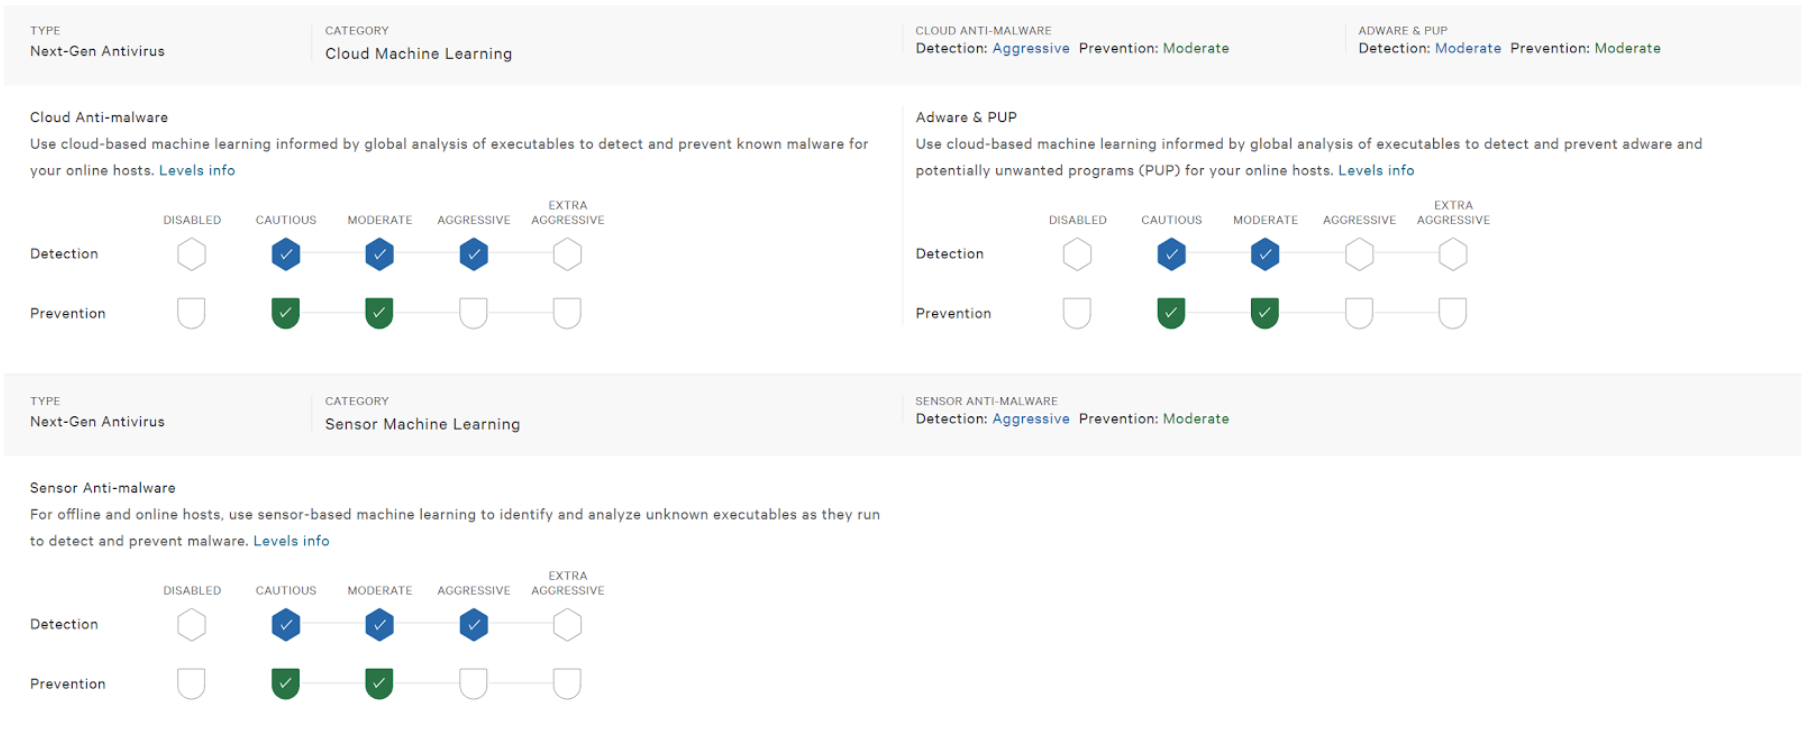Viewport: 1807px width, 732px height.
Task: Choose Aggressive level on Cloud Anti-malware Detection slider
Action: click(474, 254)
